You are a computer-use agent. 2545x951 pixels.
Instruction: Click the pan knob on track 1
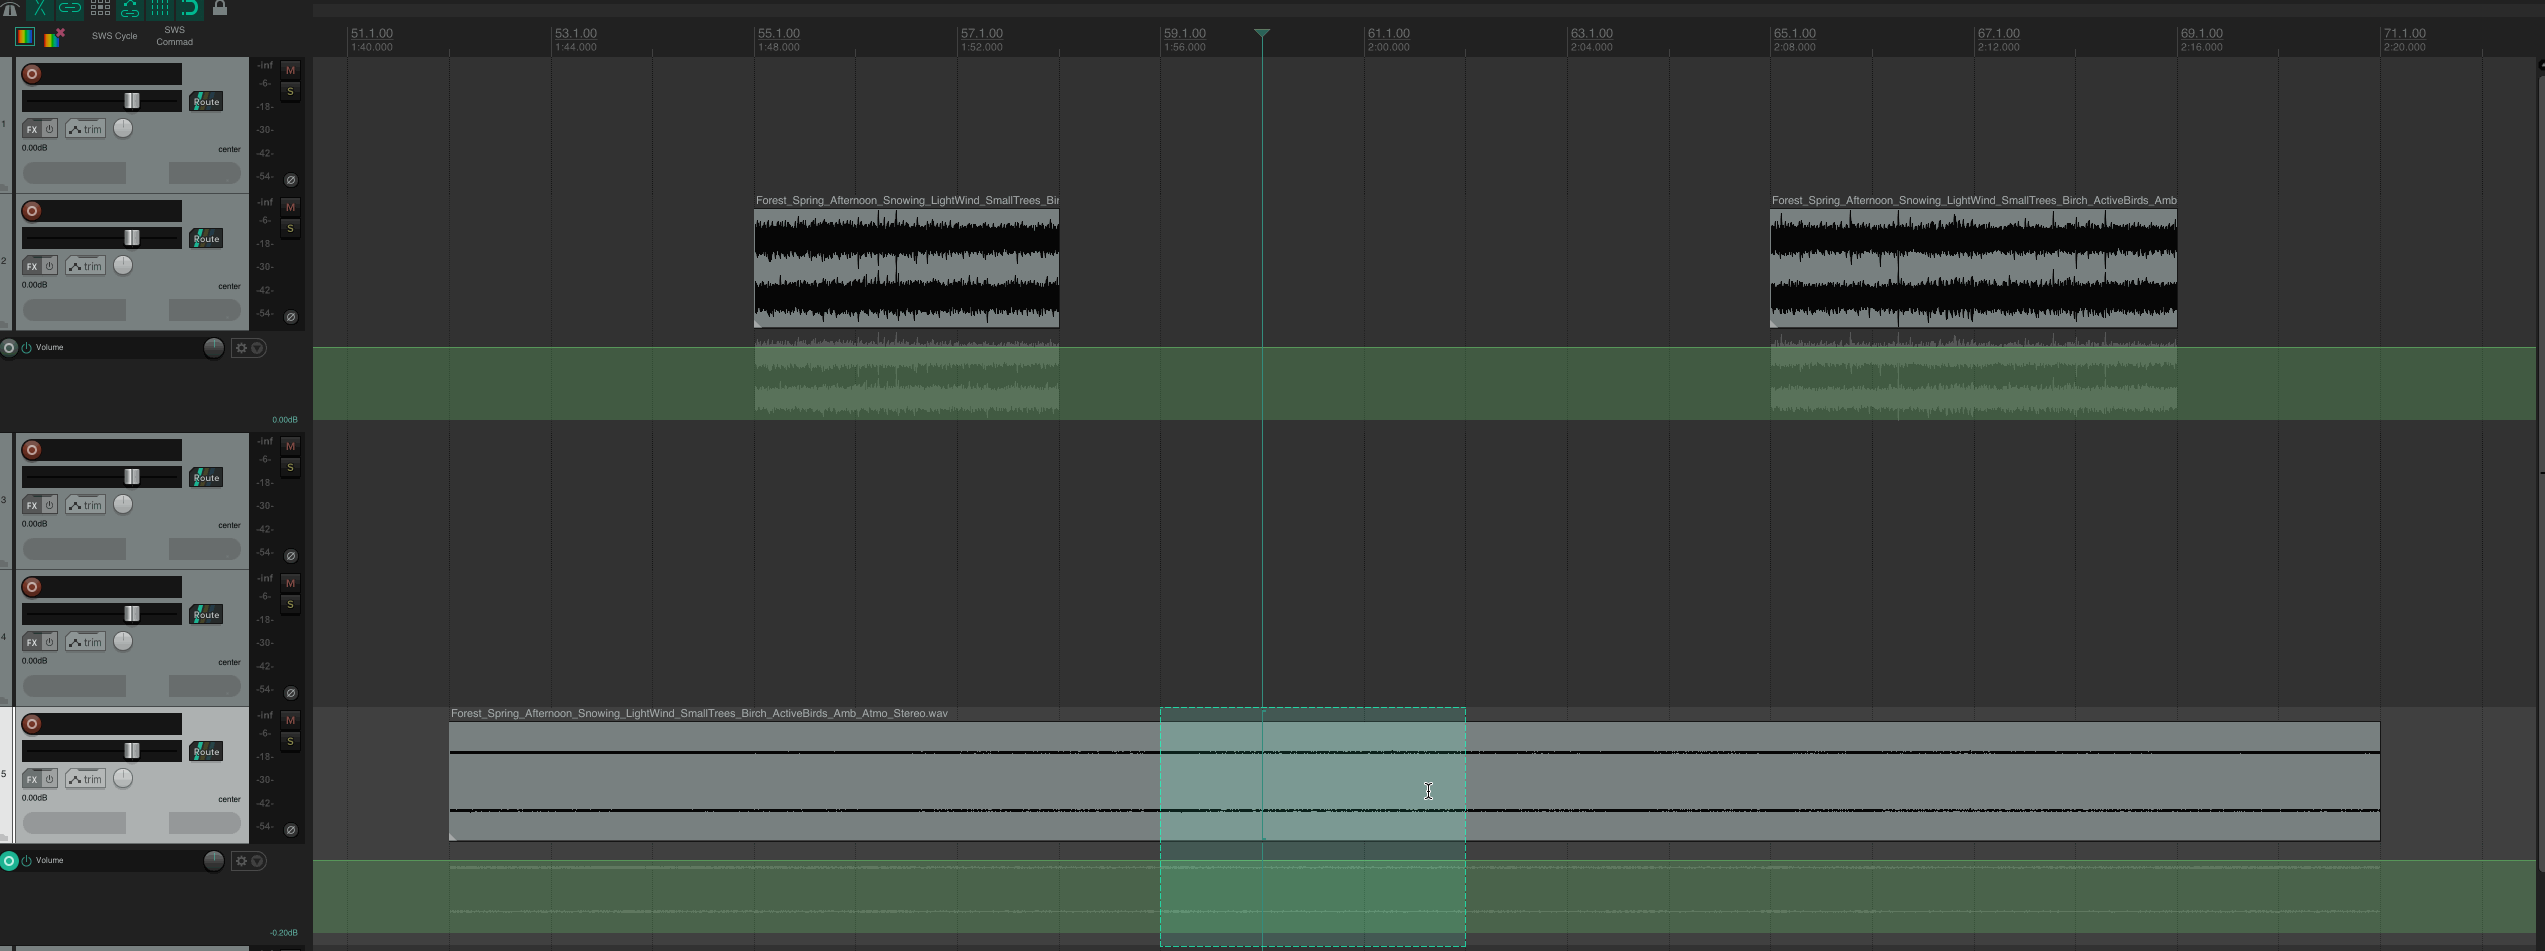(123, 128)
